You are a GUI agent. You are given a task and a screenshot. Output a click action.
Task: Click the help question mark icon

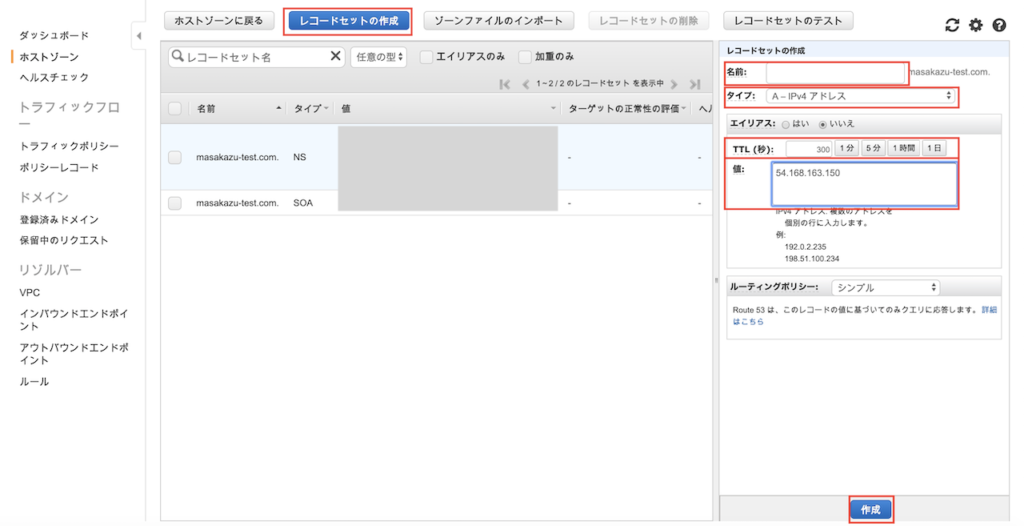(998, 25)
